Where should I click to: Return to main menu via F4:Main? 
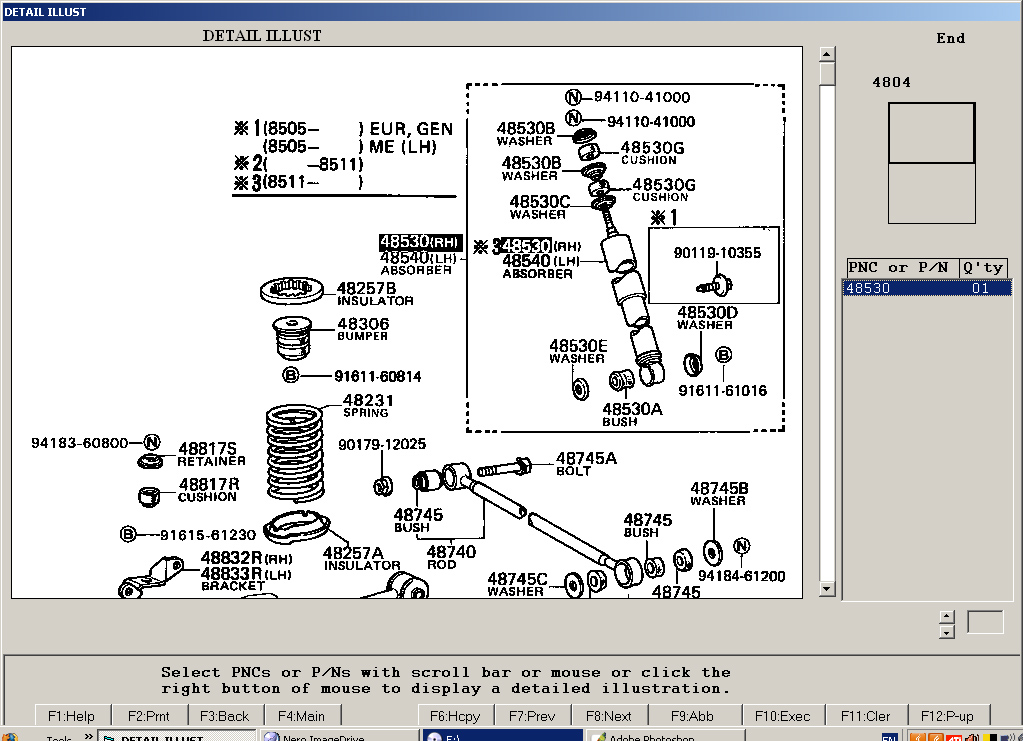(301, 715)
